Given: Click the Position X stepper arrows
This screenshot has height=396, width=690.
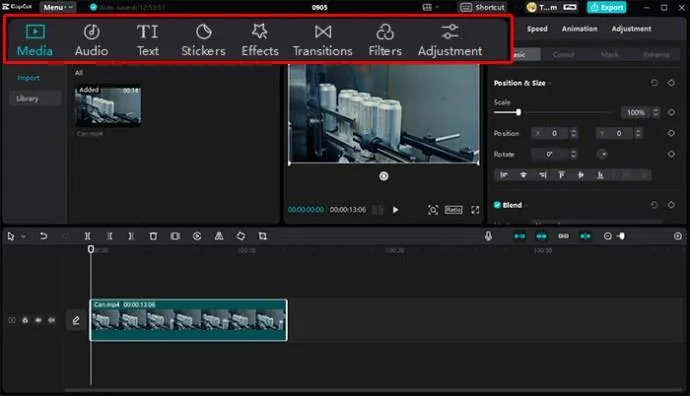Looking at the screenshot, I should click(x=573, y=133).
